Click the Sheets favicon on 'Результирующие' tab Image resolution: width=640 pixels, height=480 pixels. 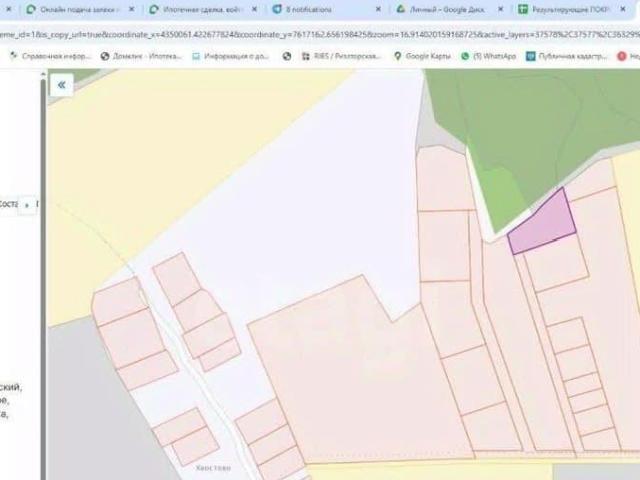(523, 9)
